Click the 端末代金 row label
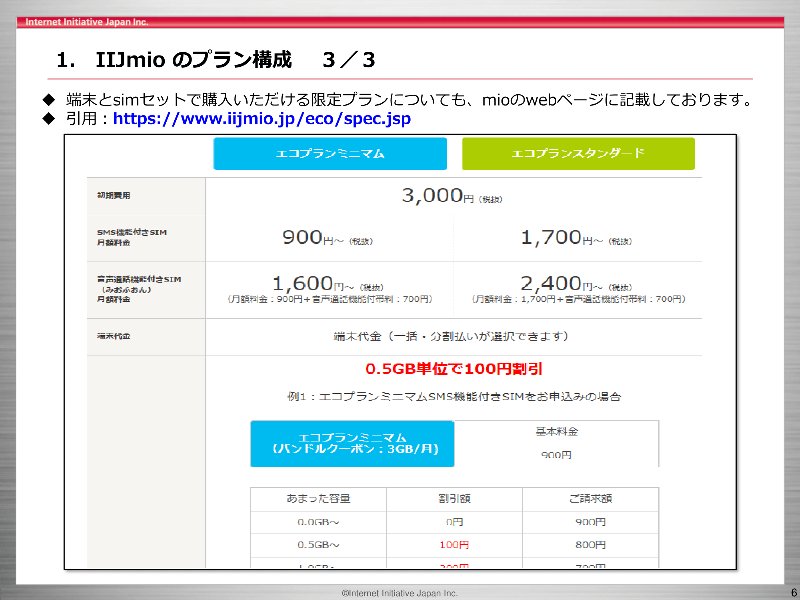This screenshot has width=800, height=600. point(114,336)
